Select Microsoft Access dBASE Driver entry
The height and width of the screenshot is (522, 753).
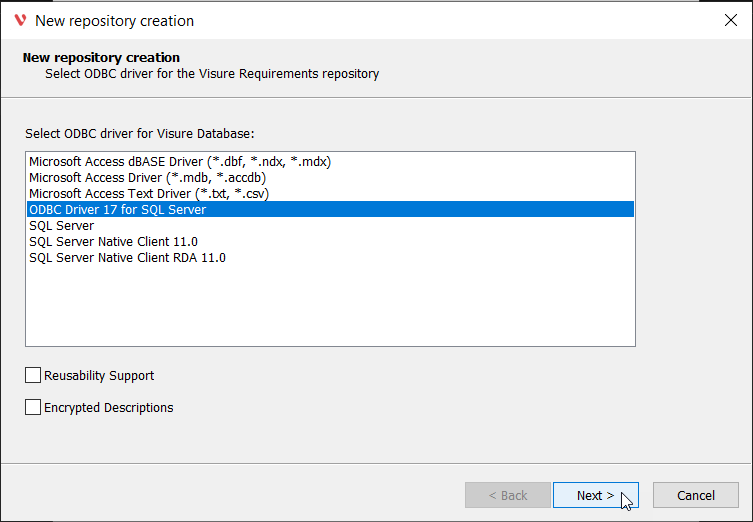(330, 162)
